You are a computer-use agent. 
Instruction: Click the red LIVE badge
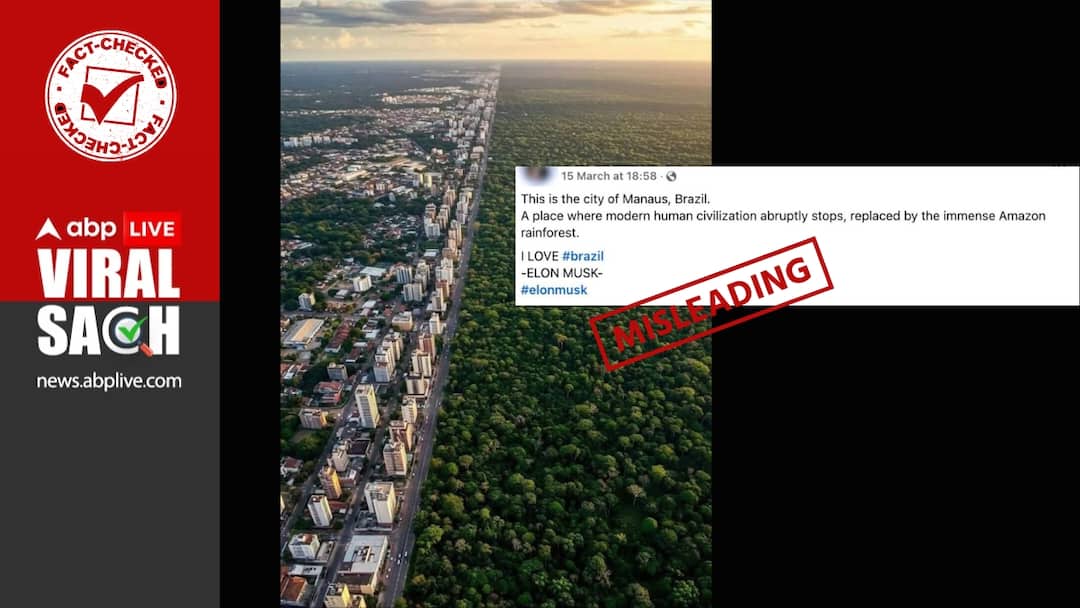(x=152, y=229)
